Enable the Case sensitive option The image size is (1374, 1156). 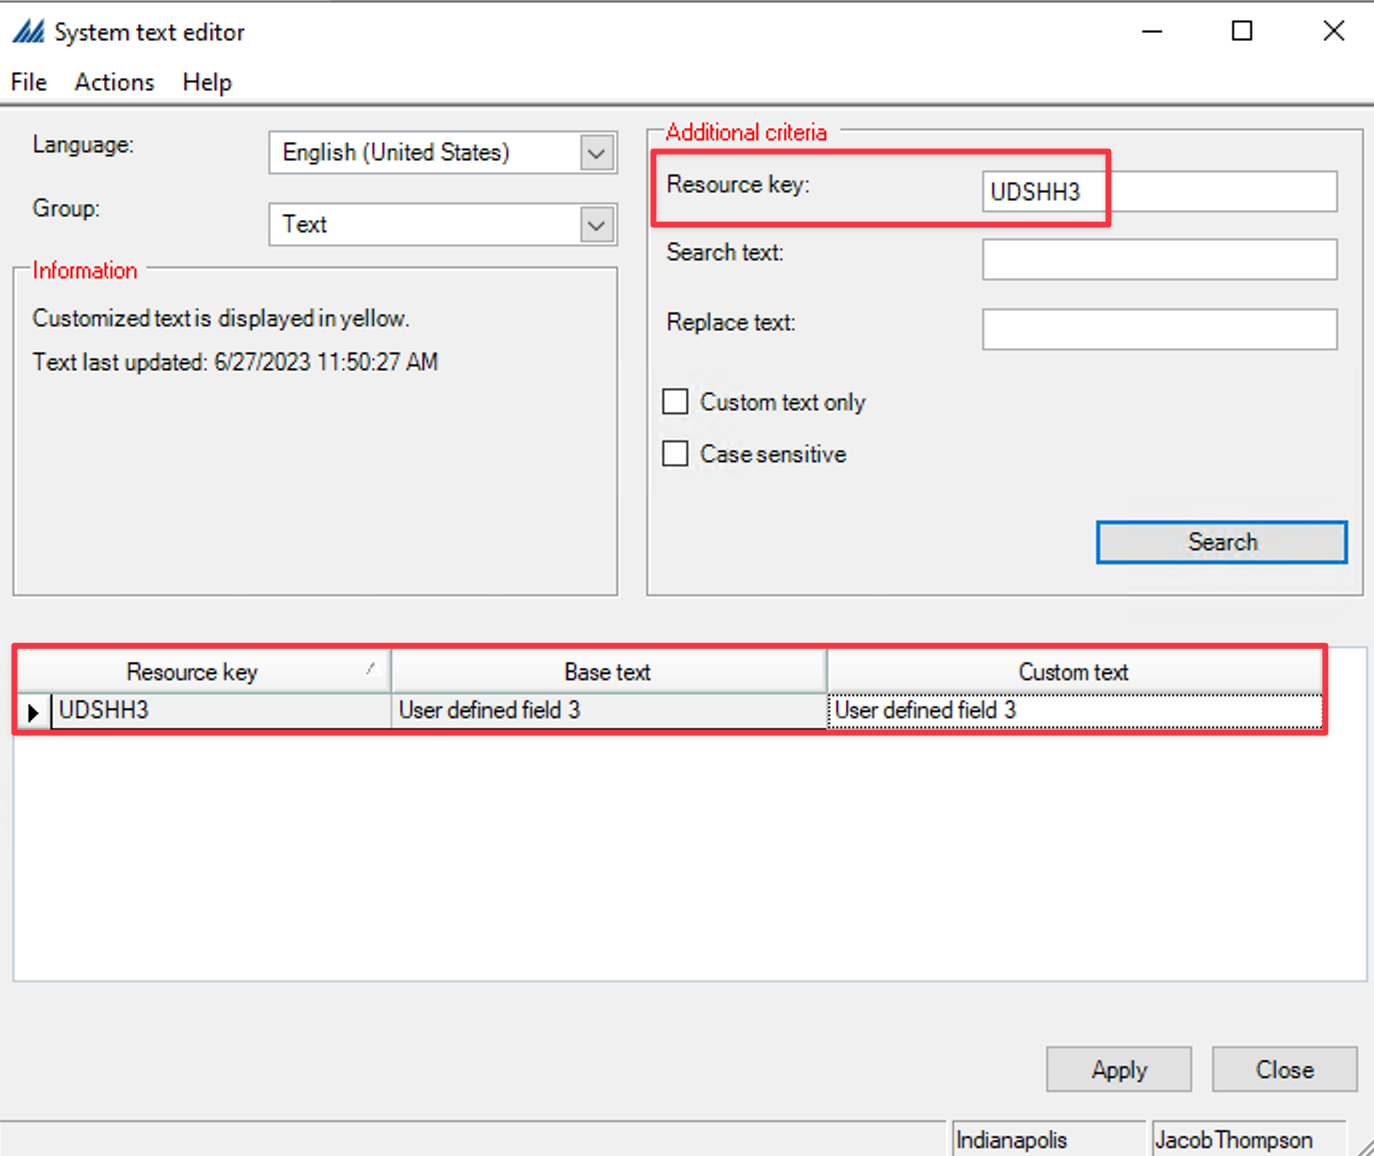click(675, 453)
